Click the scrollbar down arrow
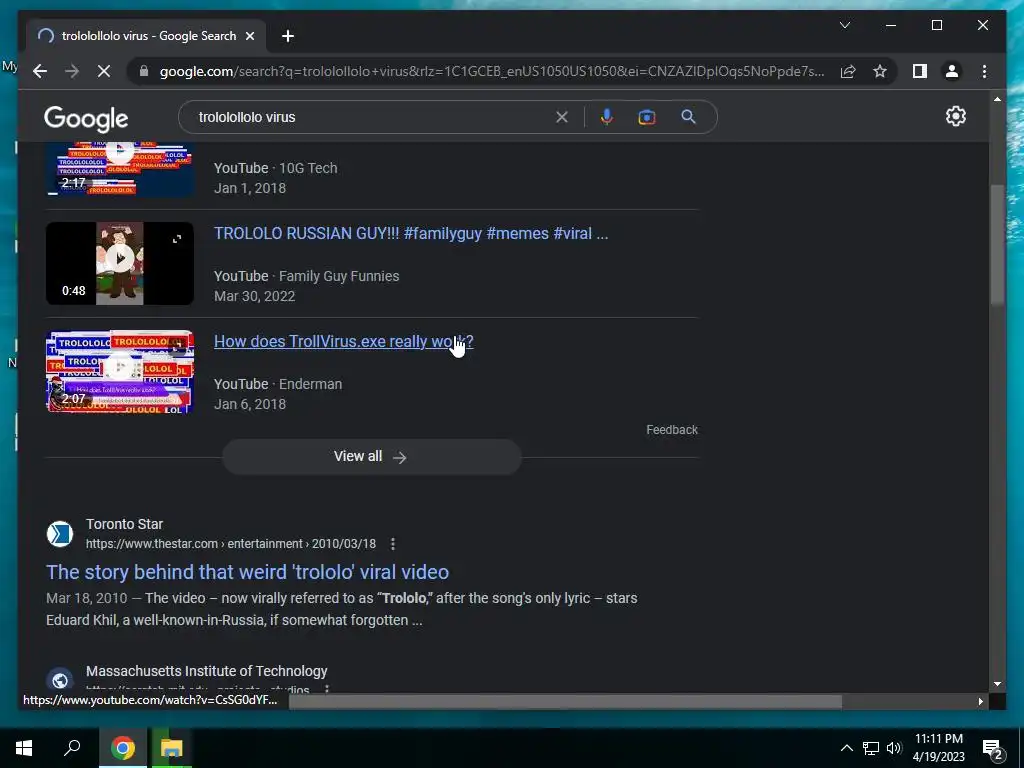Viewport: 1024px width, 768px height. [x=997, y=684]
